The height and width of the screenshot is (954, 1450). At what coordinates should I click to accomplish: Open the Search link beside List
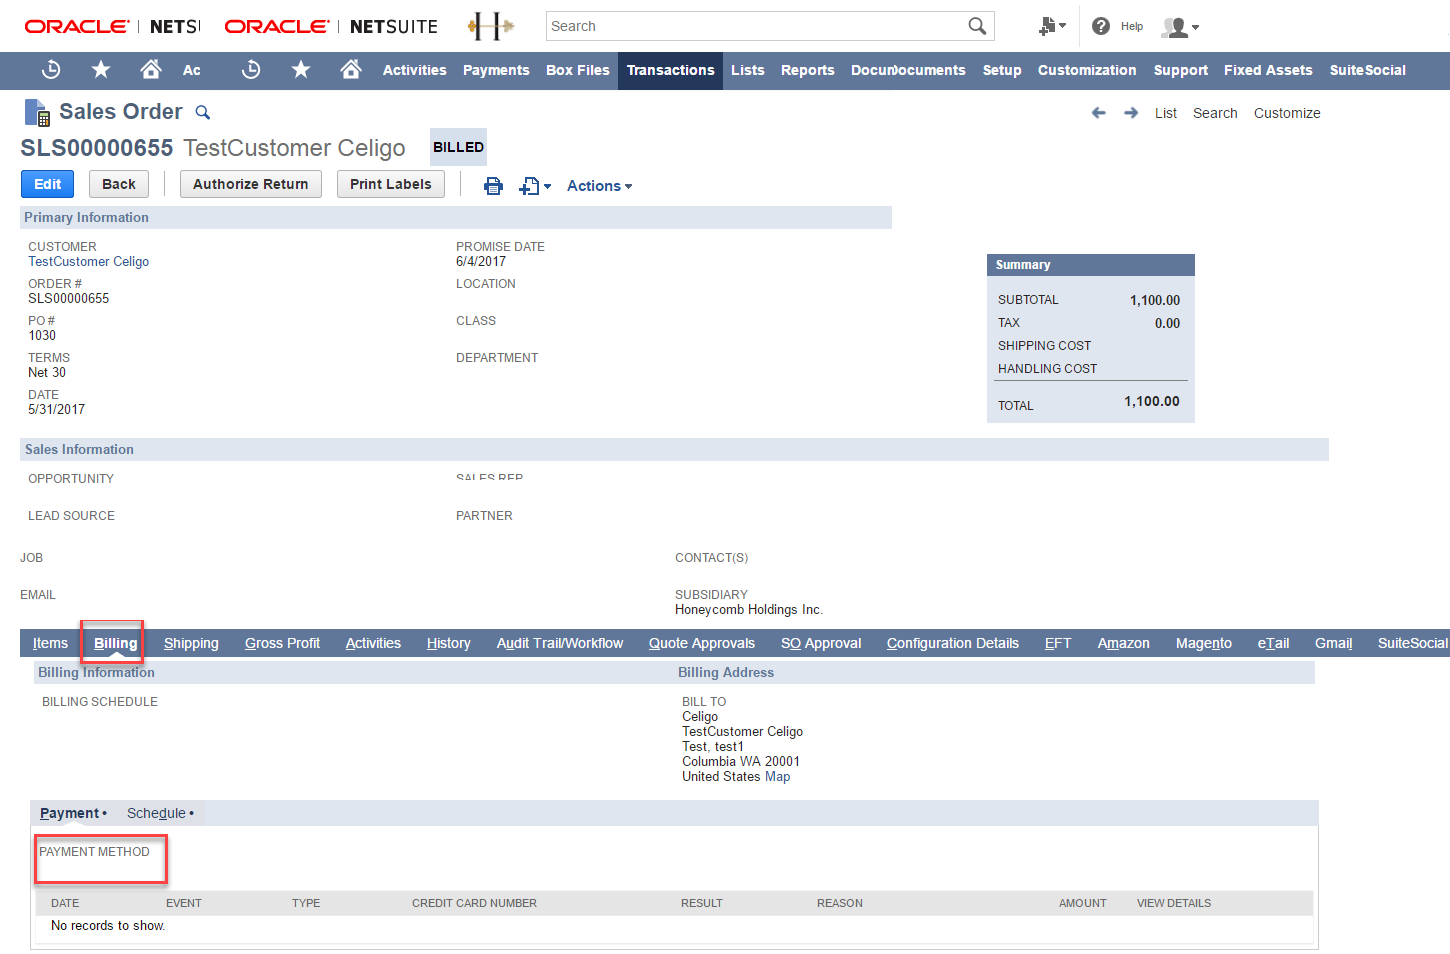tap(1215, 113)
